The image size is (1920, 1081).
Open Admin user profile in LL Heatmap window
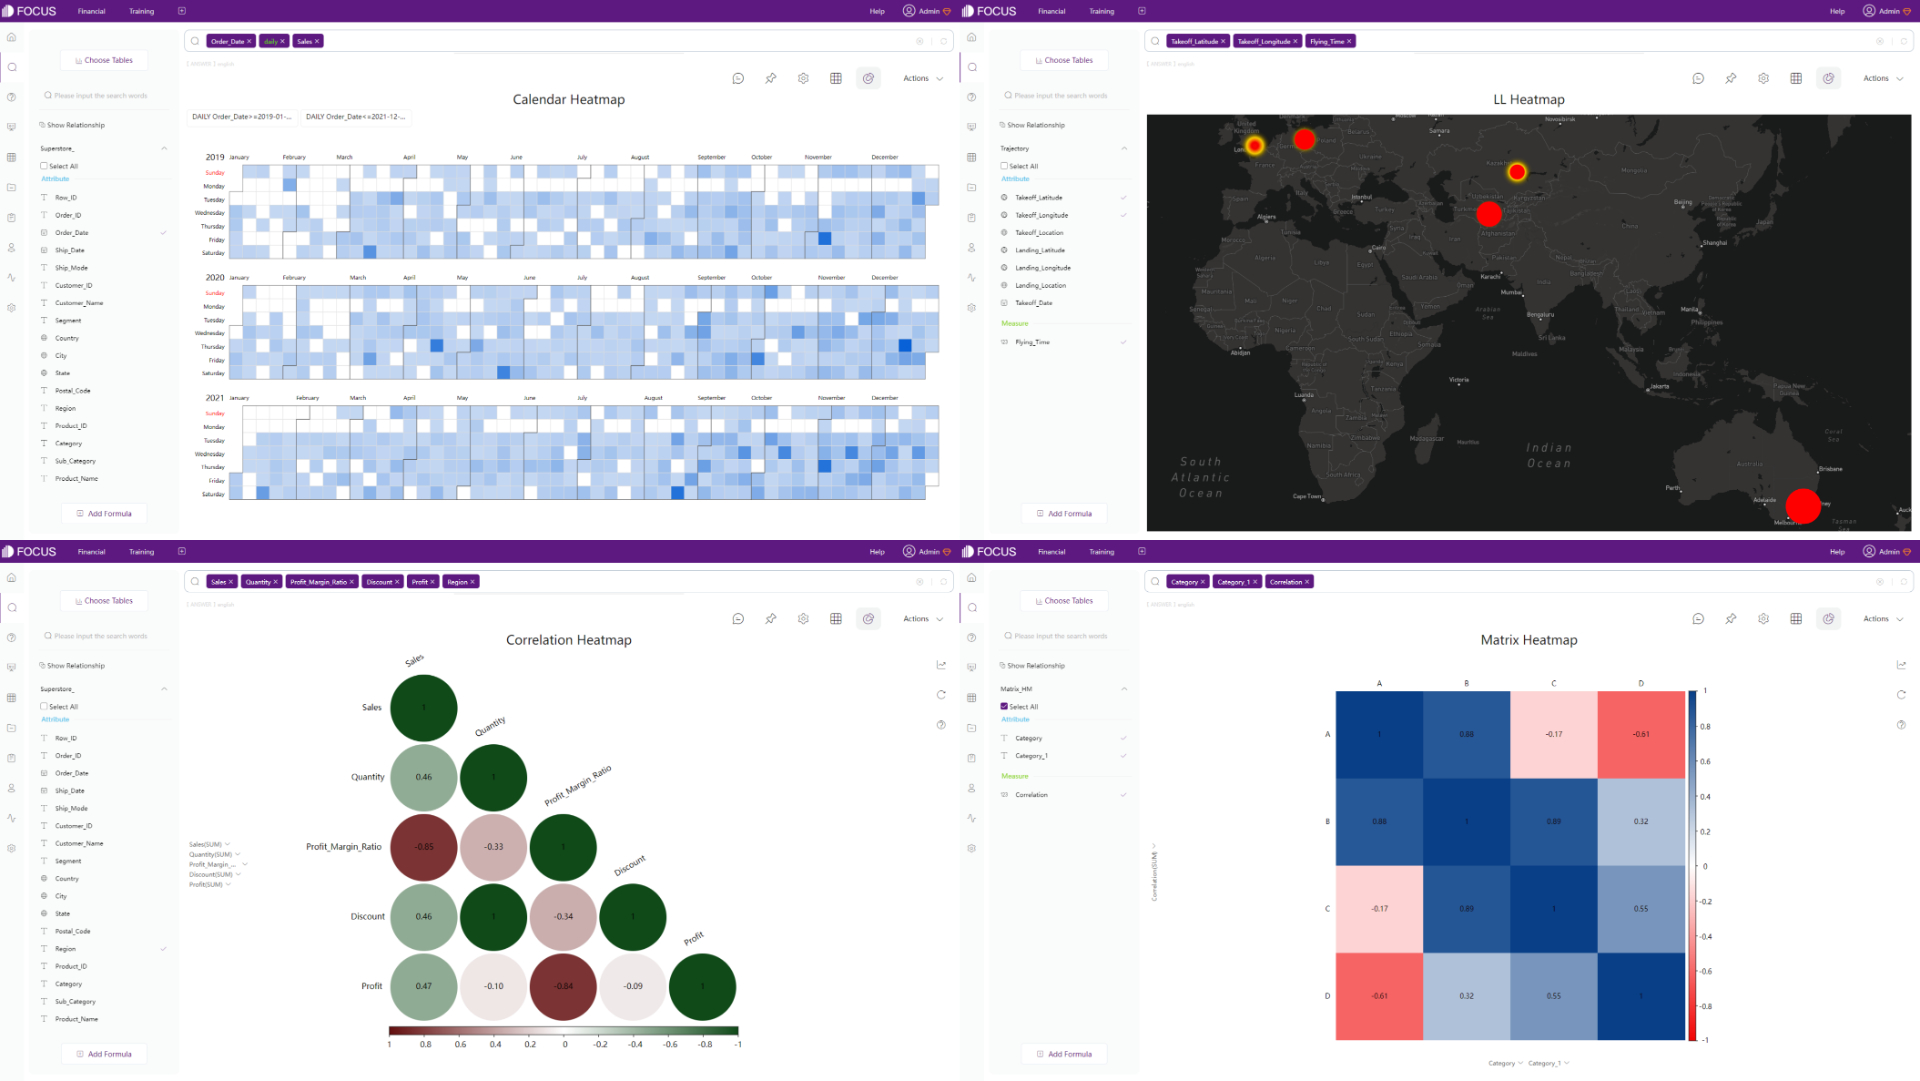point(1887,11)
